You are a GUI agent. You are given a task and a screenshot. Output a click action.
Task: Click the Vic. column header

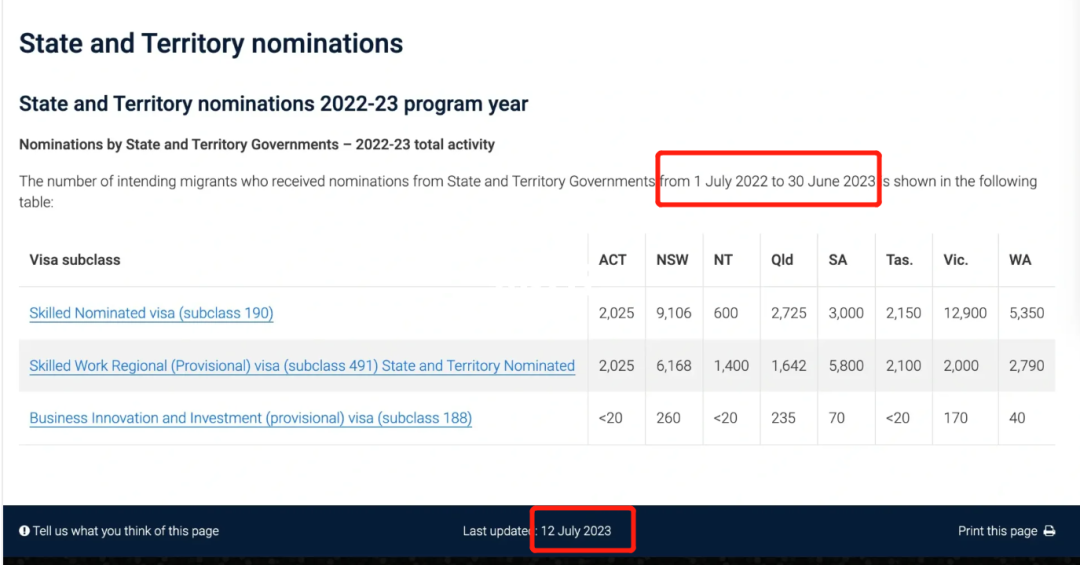(x=955, y=260)
